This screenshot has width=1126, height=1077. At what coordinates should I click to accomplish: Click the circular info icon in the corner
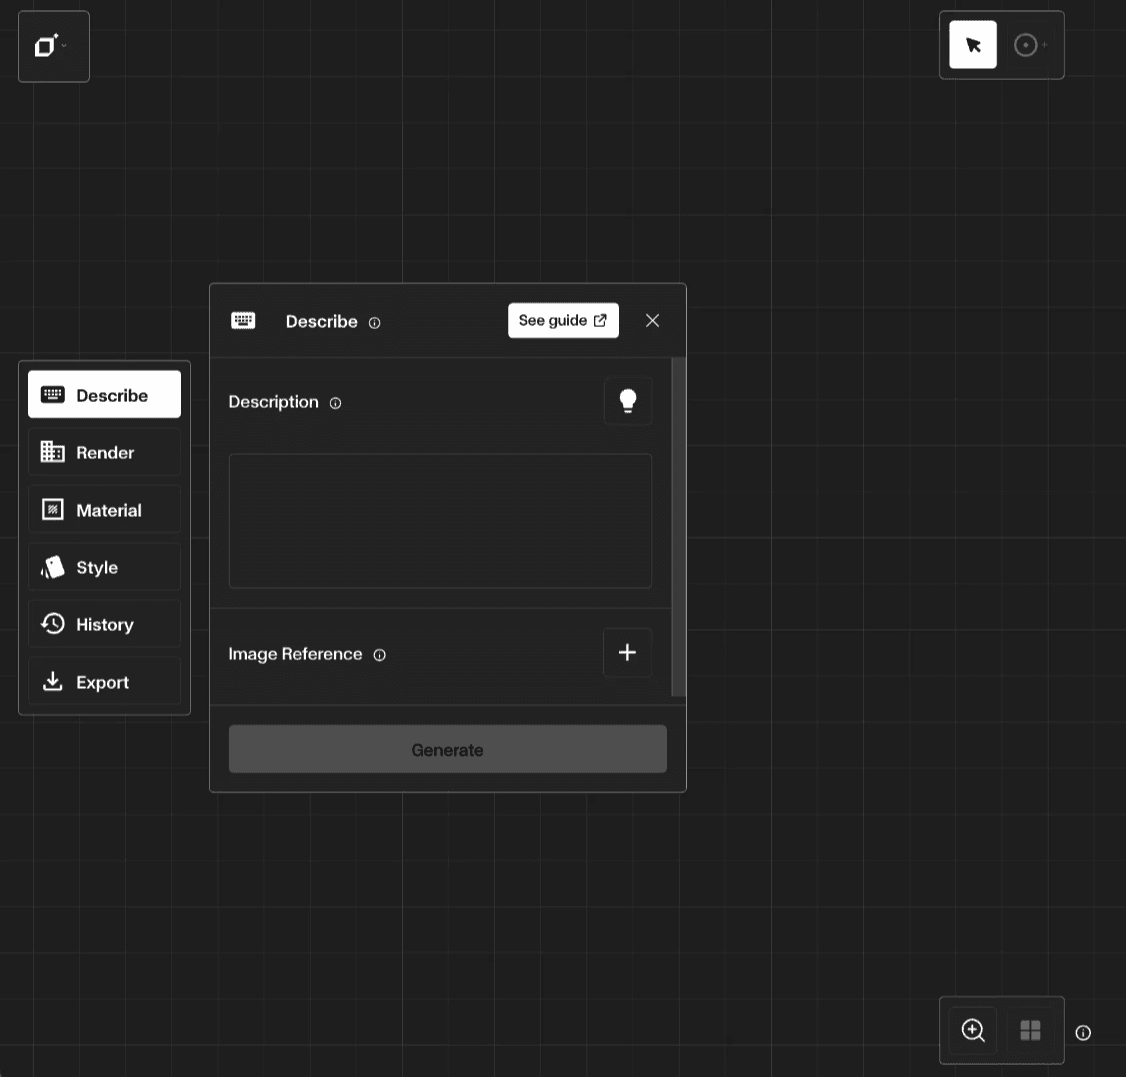[x=1083, y=1033]
